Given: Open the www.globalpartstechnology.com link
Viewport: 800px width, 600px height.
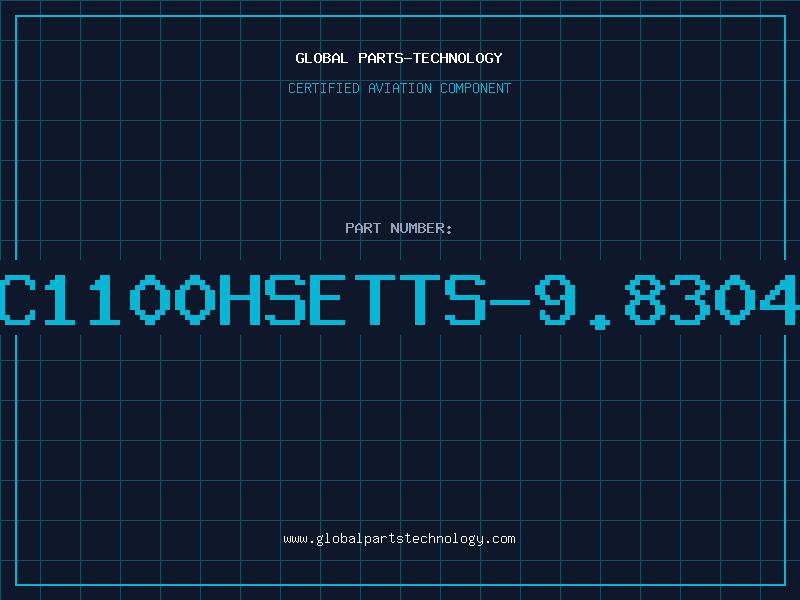Looking at the screenshot, I should (x=399, y=539).
